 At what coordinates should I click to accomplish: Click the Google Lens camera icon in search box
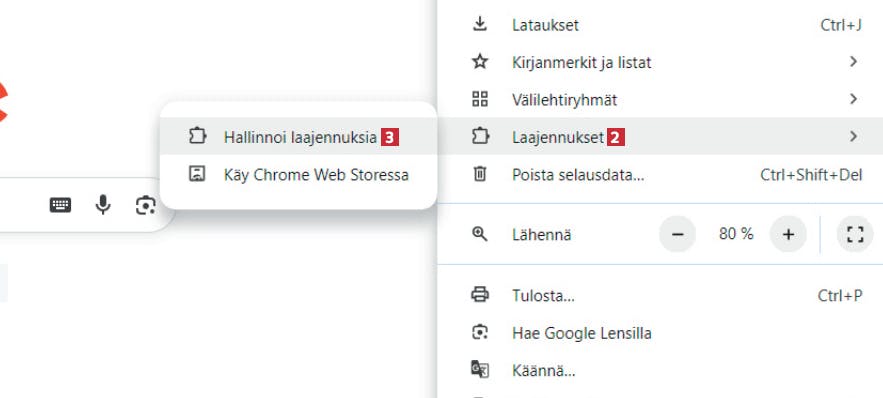[x=146, y=205]
